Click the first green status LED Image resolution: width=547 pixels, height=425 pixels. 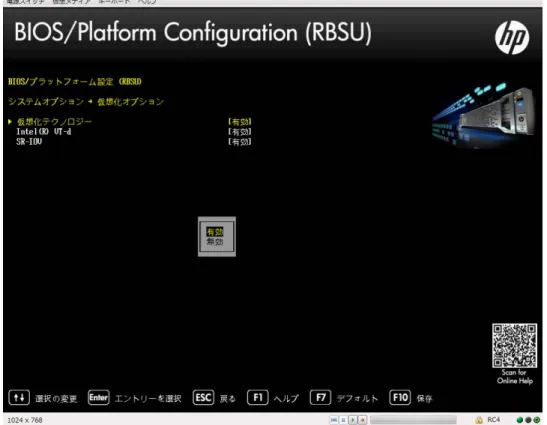(520, 420)
